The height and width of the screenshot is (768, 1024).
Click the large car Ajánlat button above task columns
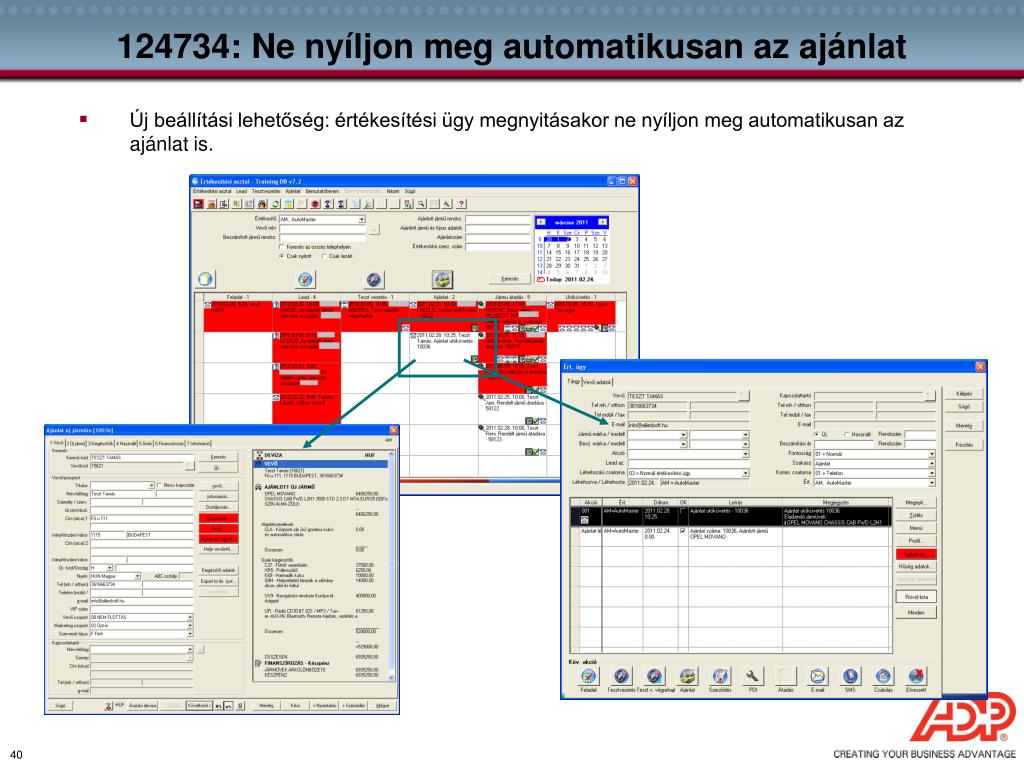[x=443, y=280]
